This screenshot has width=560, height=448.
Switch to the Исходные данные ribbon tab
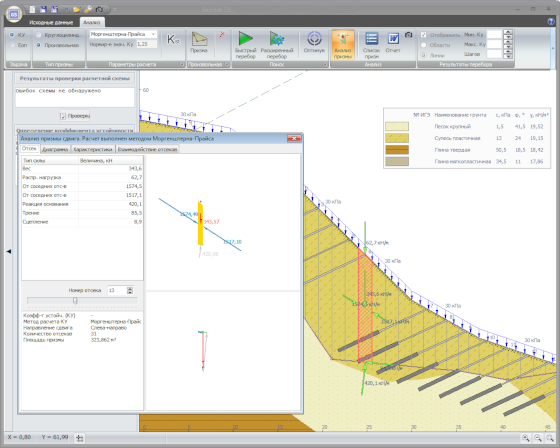[51, 23]
